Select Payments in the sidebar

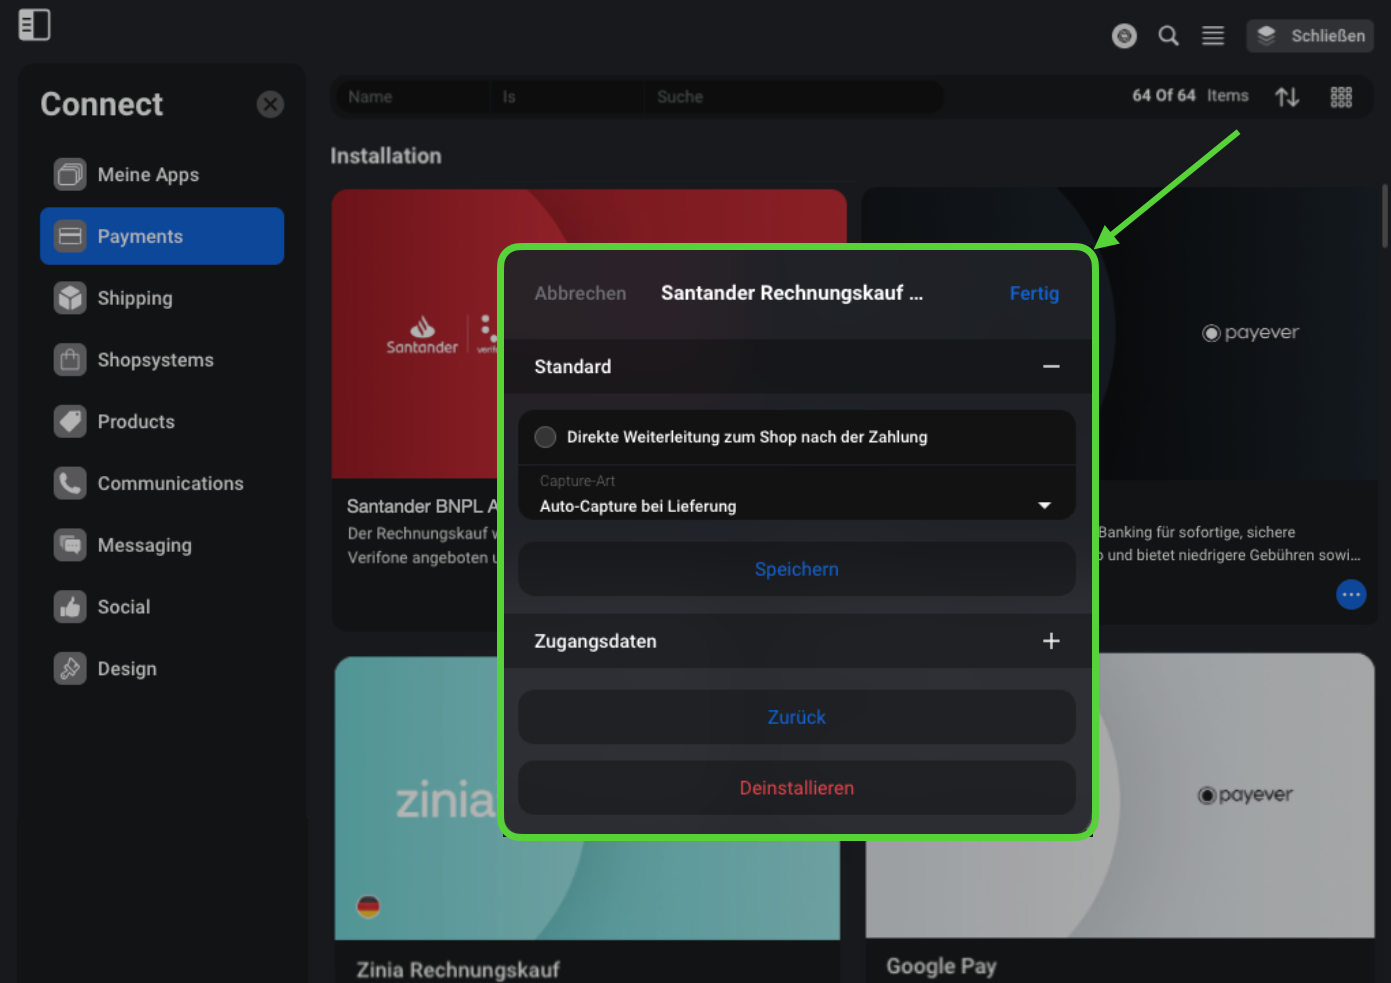tap(162, 236)
